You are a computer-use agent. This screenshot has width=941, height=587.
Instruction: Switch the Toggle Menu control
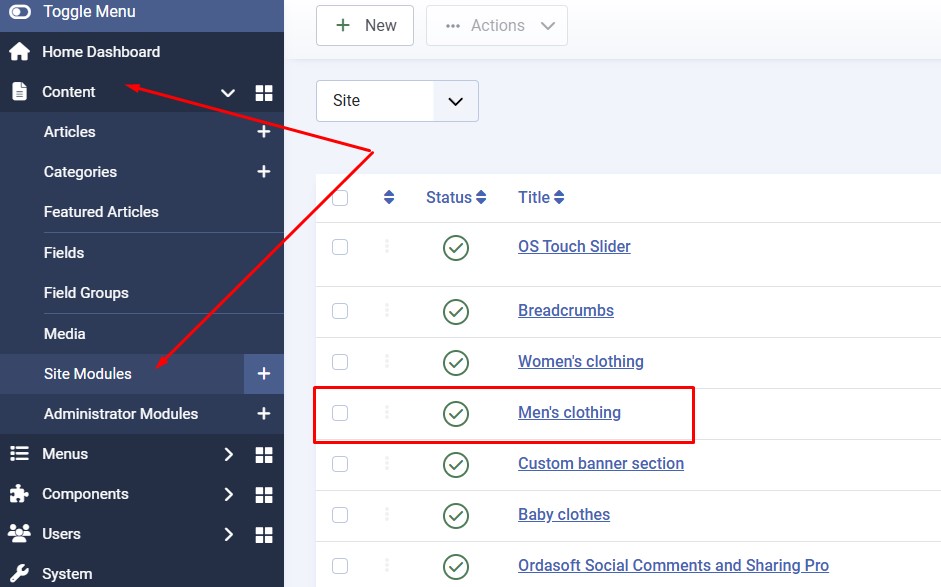click(20, 12)
